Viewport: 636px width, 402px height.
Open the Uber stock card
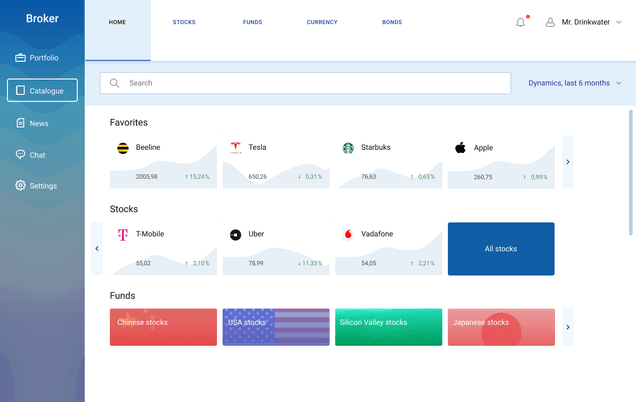coord(276,248)
